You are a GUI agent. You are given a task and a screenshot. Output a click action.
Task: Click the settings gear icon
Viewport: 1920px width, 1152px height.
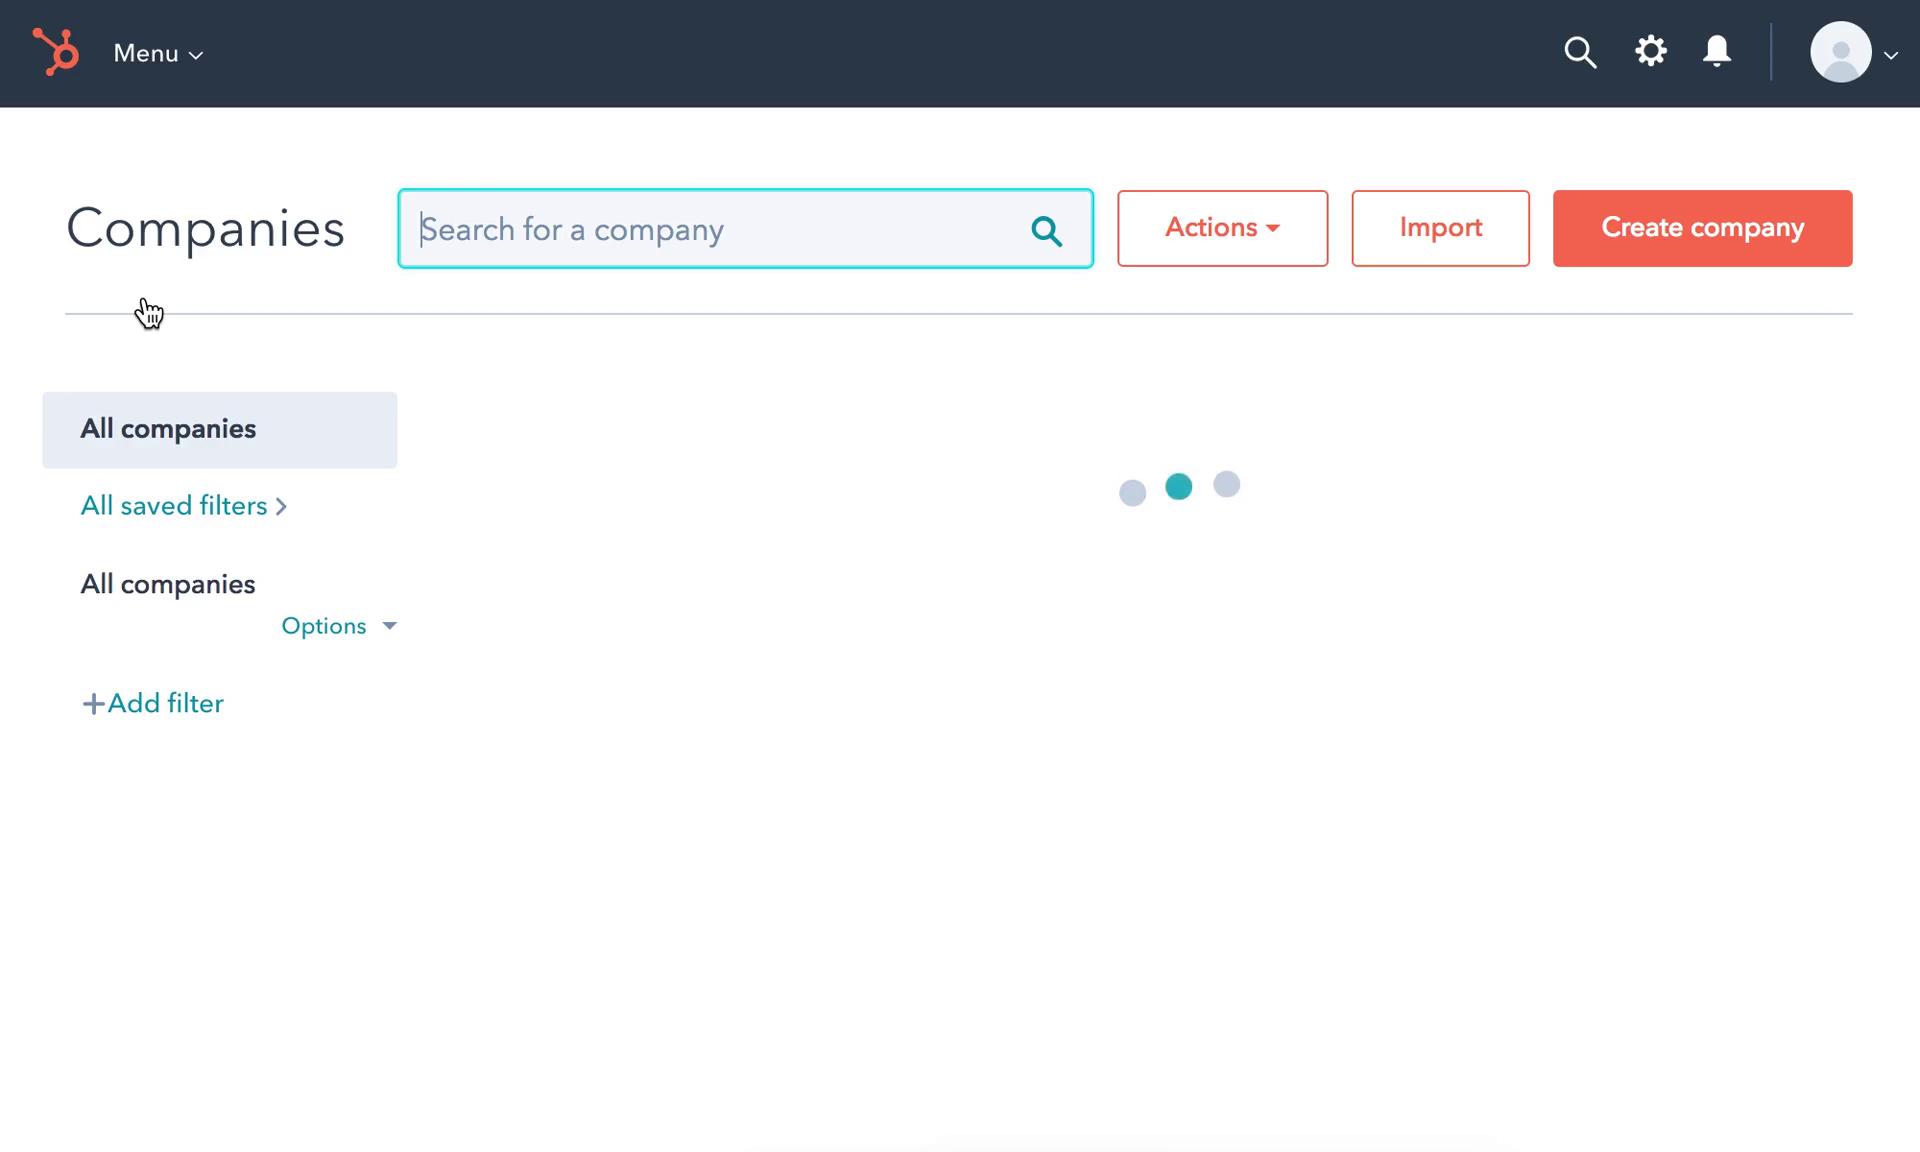pos(1650,51)
